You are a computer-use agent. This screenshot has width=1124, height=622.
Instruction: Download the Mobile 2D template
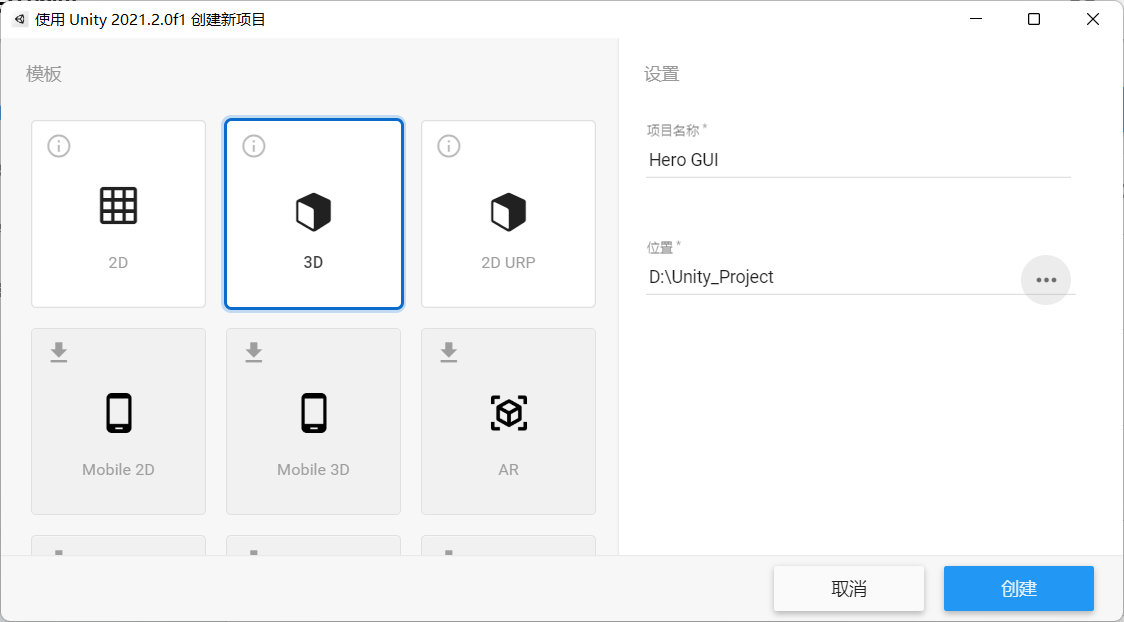(x=59, y=353)
